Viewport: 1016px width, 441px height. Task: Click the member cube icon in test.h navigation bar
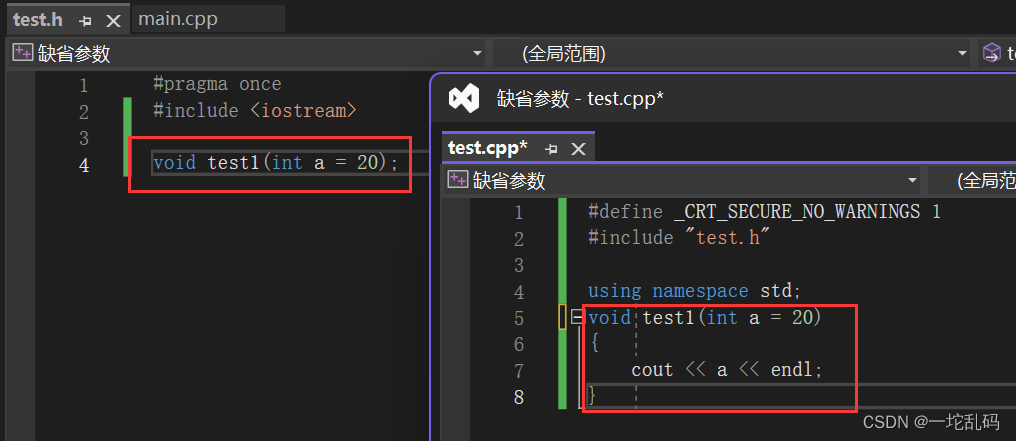991,53
